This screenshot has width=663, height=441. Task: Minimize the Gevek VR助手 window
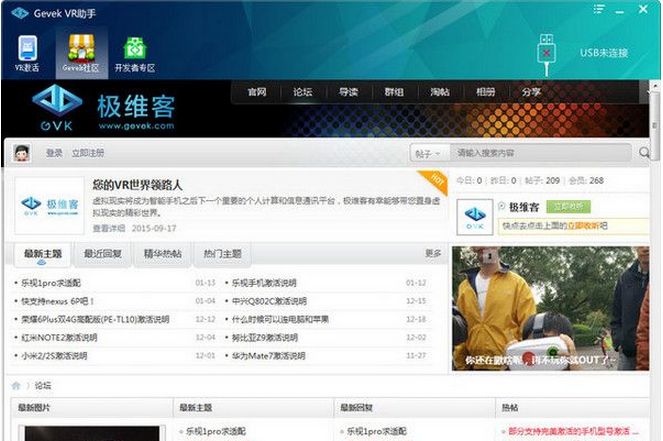pos(620,10)
